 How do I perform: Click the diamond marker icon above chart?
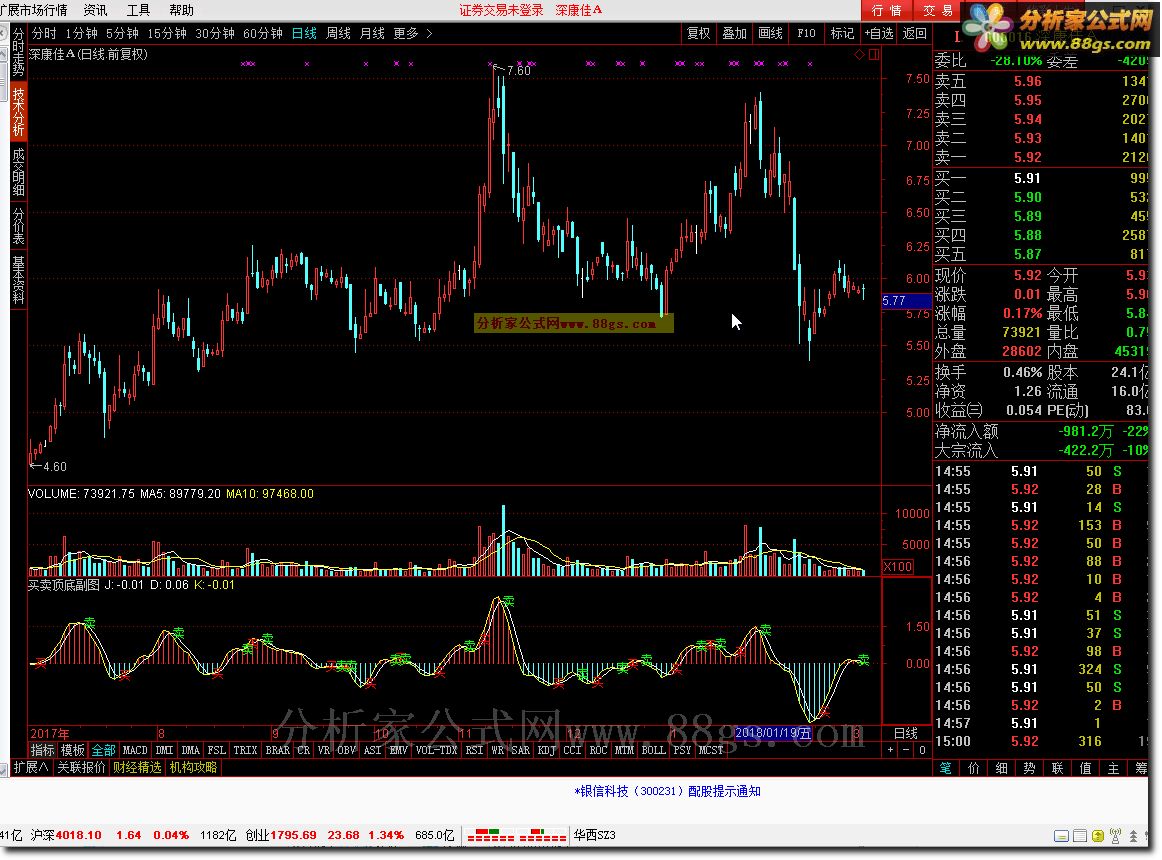pyautogui.click(x=860, y=54)
